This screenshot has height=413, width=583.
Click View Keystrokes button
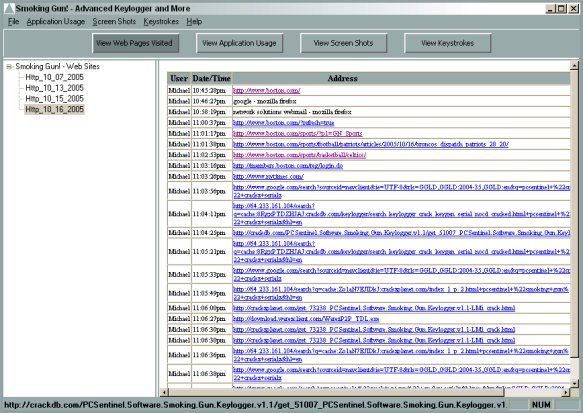(x=447, y=43)
